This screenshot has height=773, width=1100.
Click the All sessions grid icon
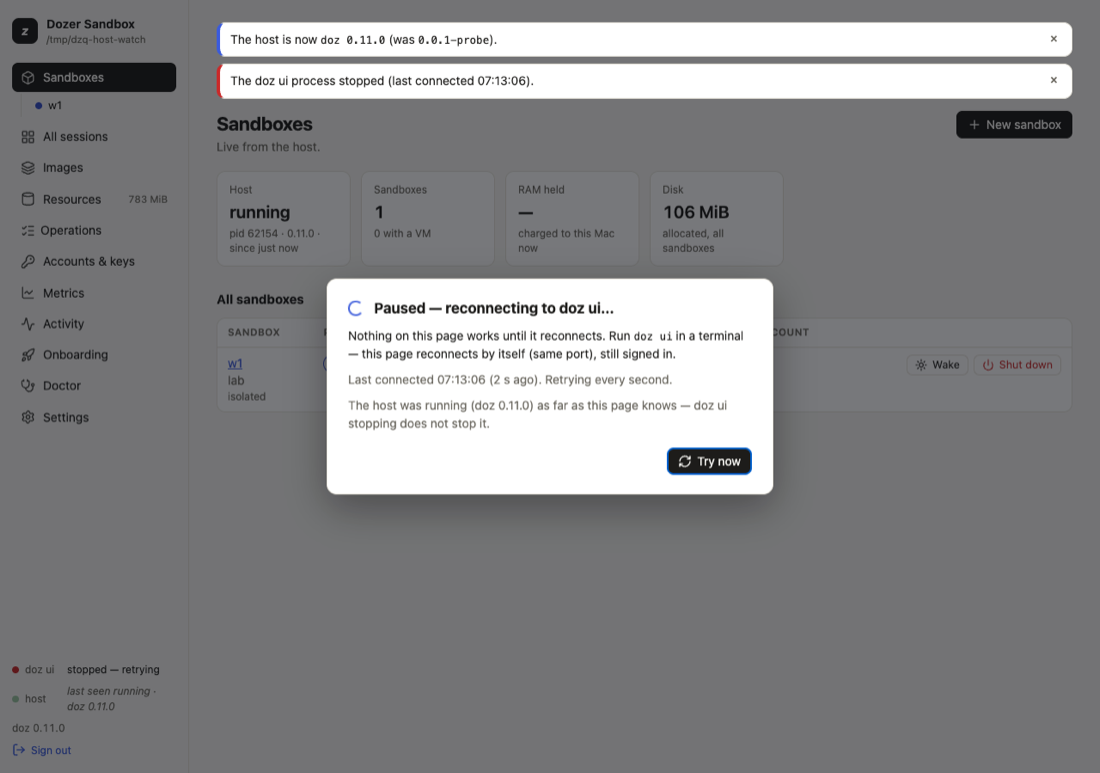28,137
